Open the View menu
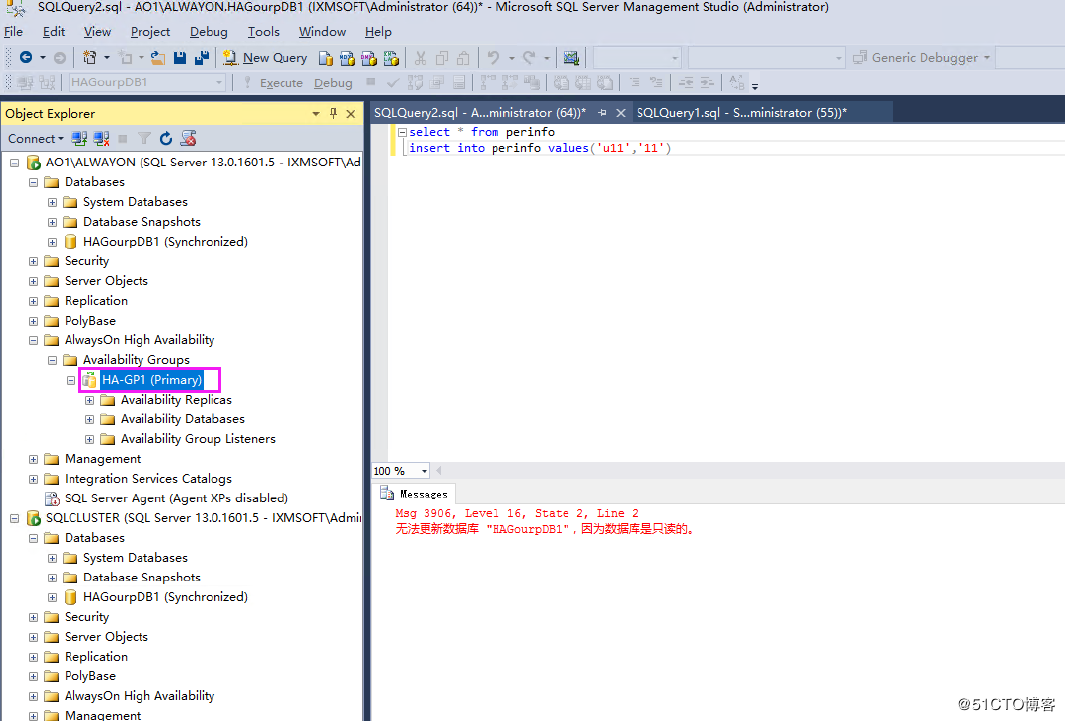1065x721 pixels. 97,32
